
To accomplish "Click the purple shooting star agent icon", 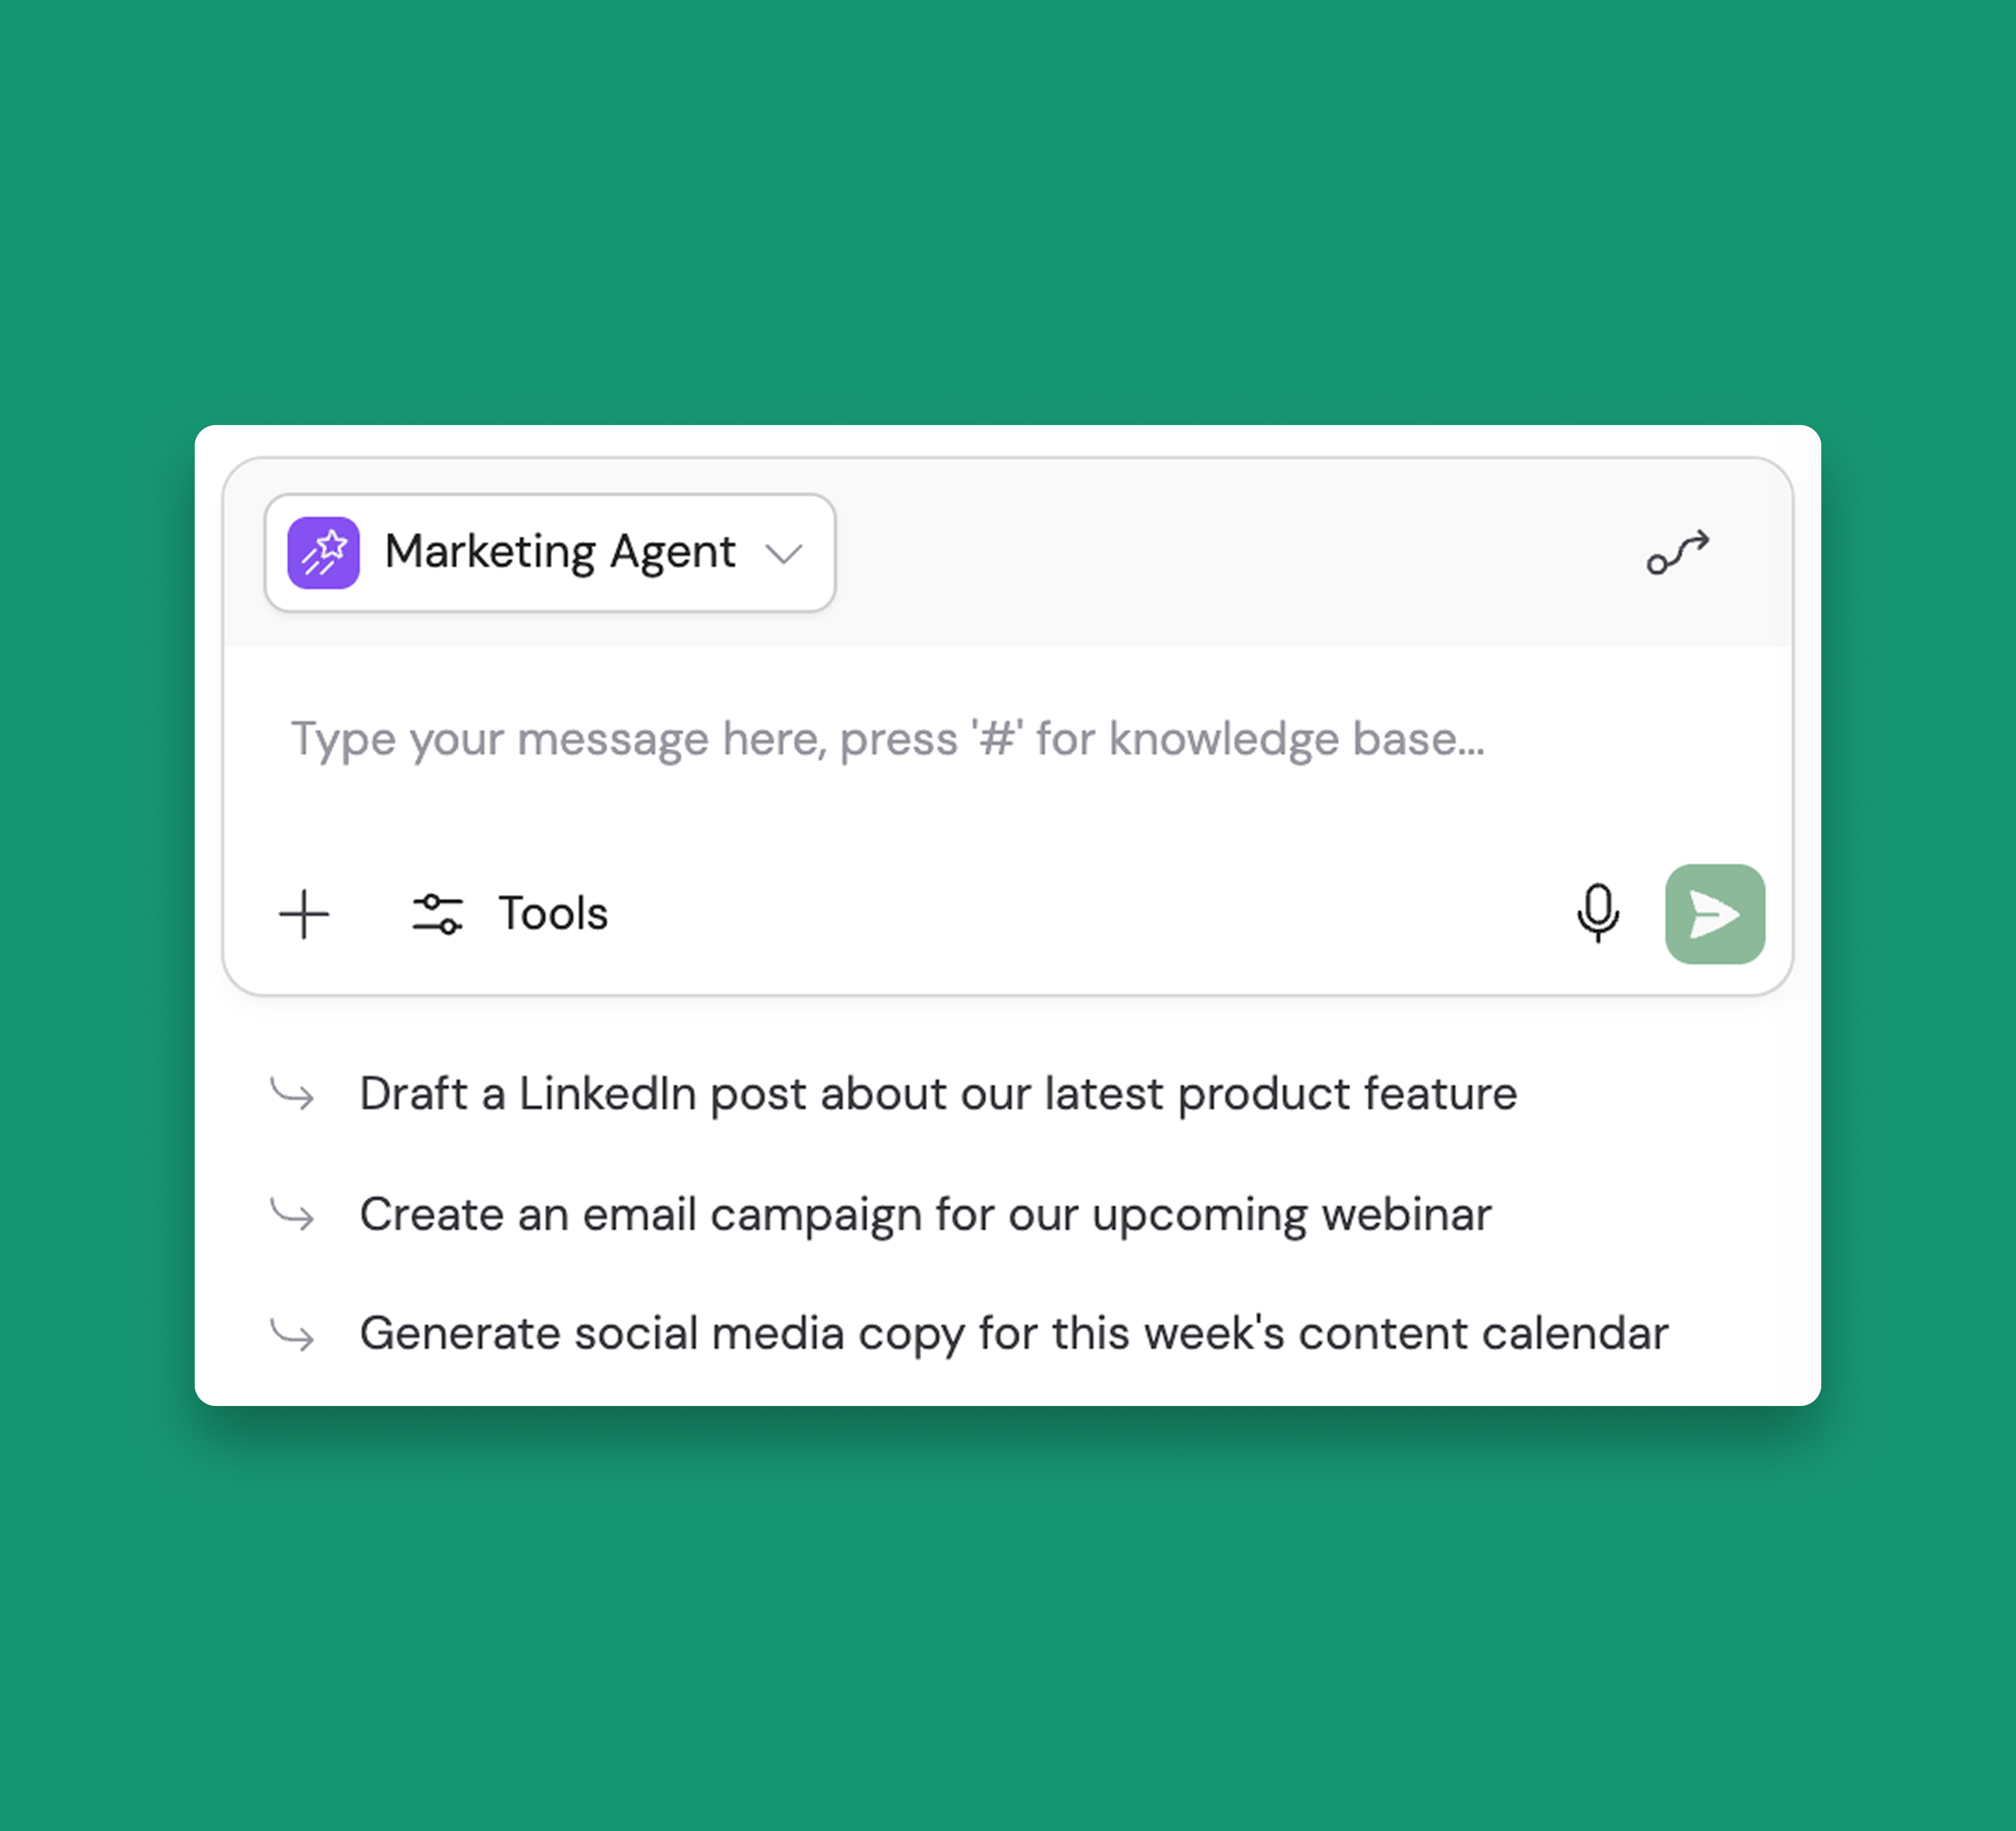I will (x=323, y=553).
